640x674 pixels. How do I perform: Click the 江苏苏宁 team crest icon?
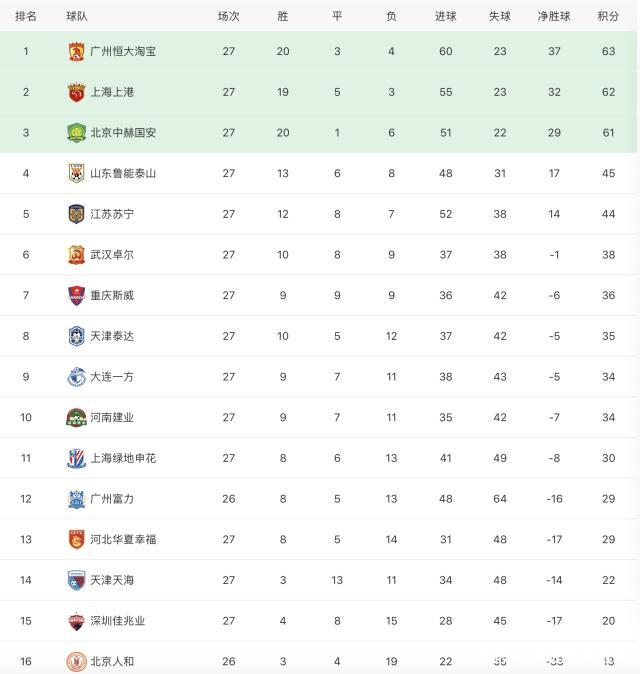76,214
